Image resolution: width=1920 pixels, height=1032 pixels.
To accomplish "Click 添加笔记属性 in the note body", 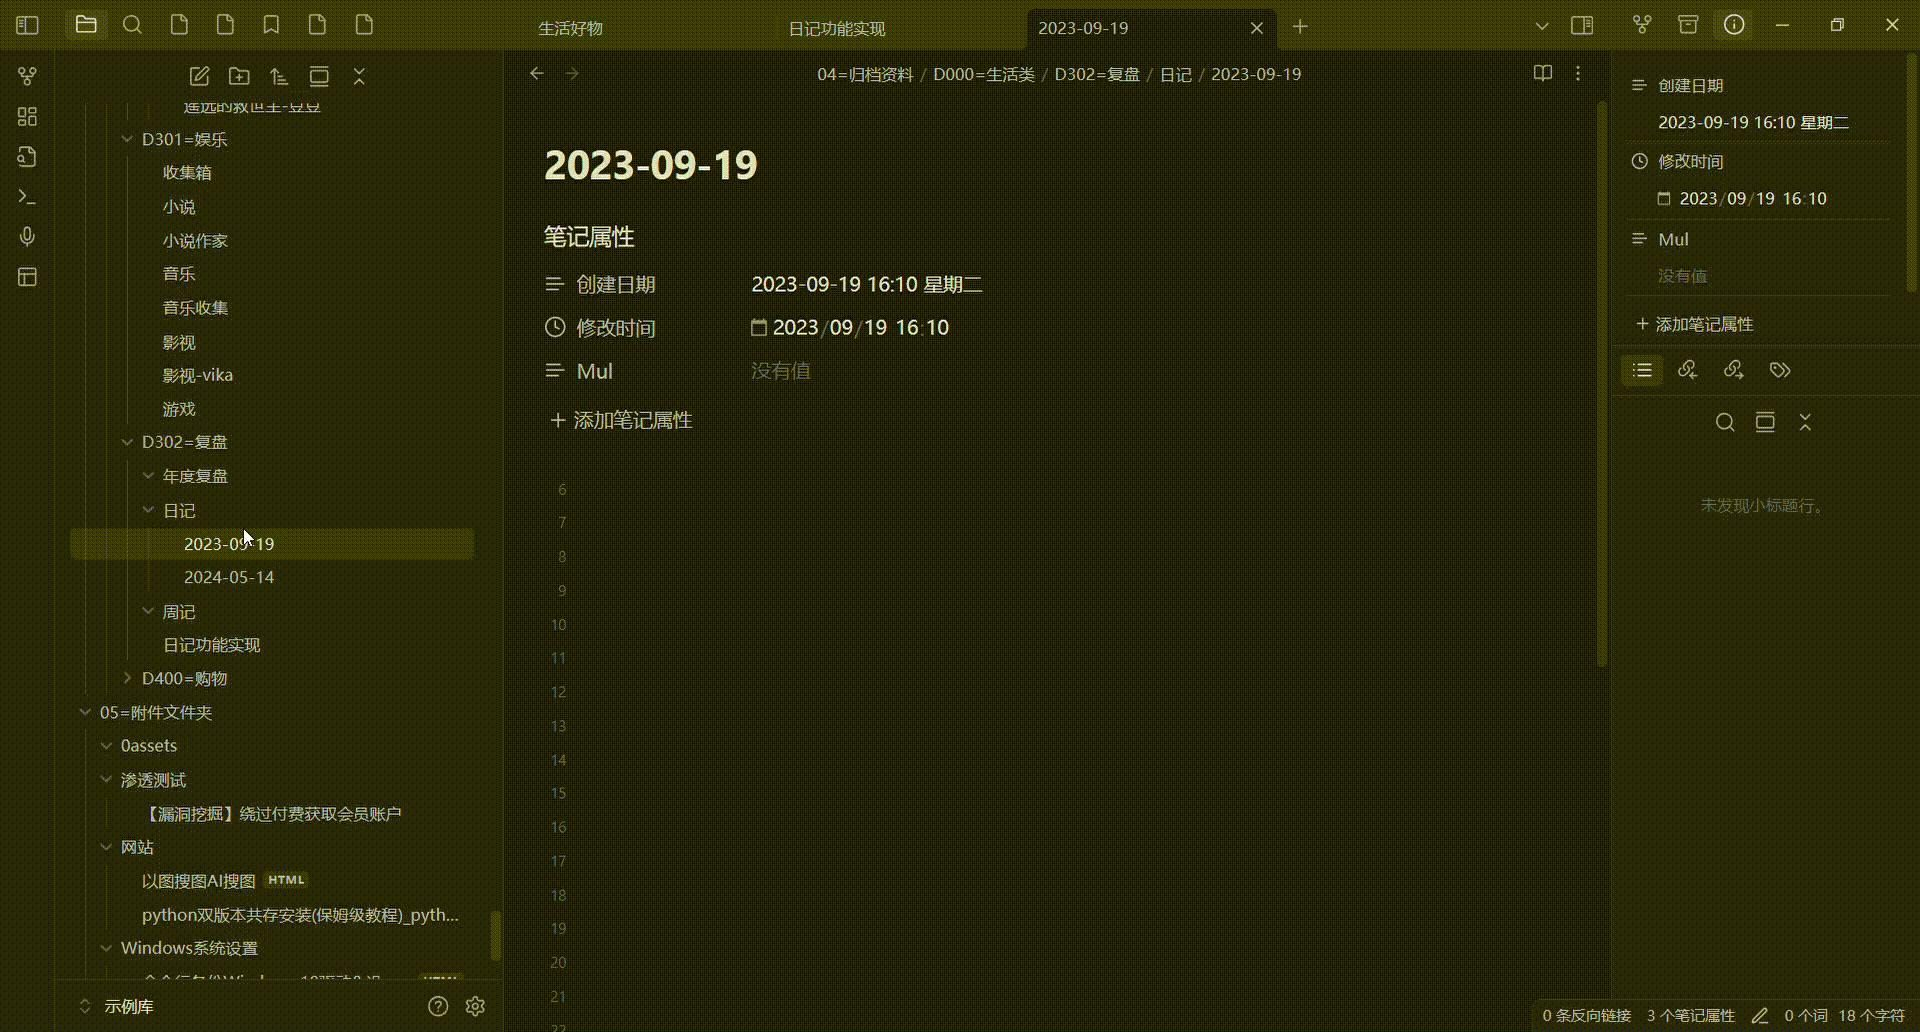I will (621, 420).
